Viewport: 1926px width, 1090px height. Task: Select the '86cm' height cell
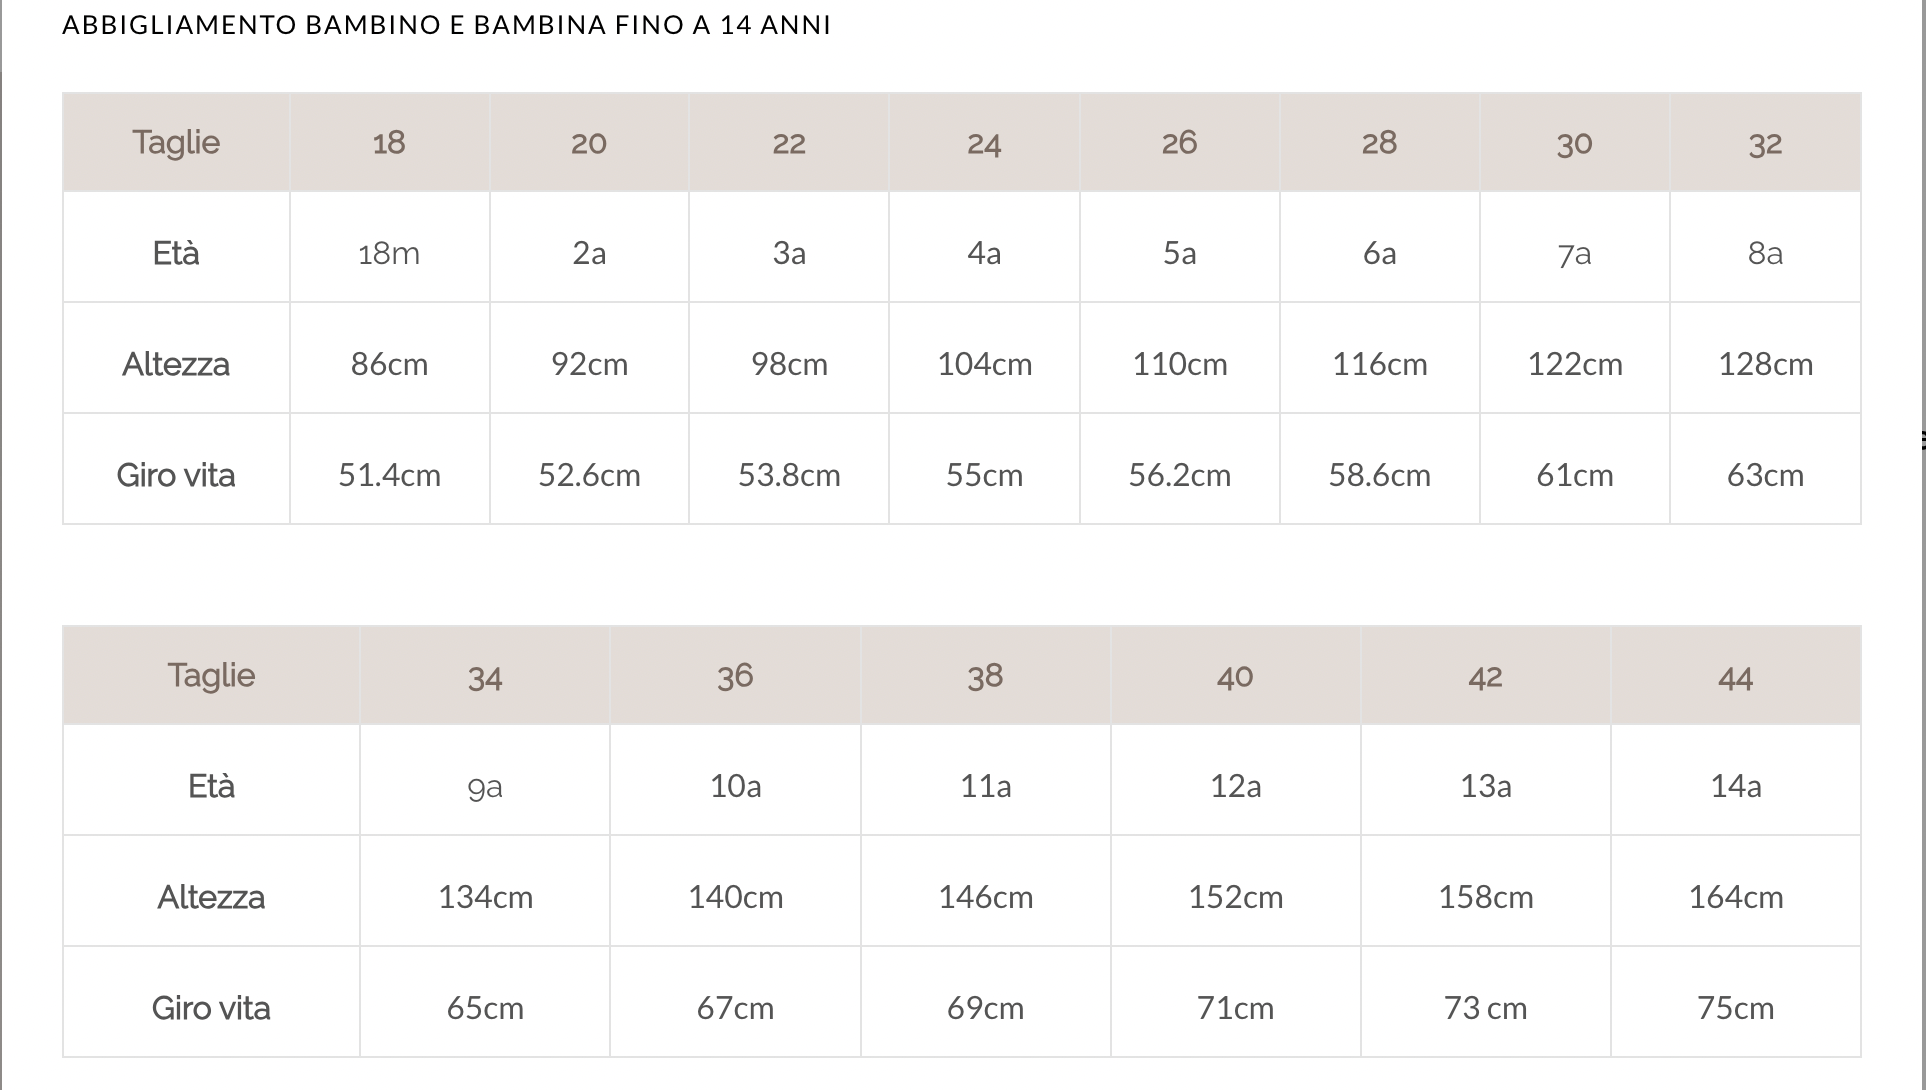click(389, 365)
